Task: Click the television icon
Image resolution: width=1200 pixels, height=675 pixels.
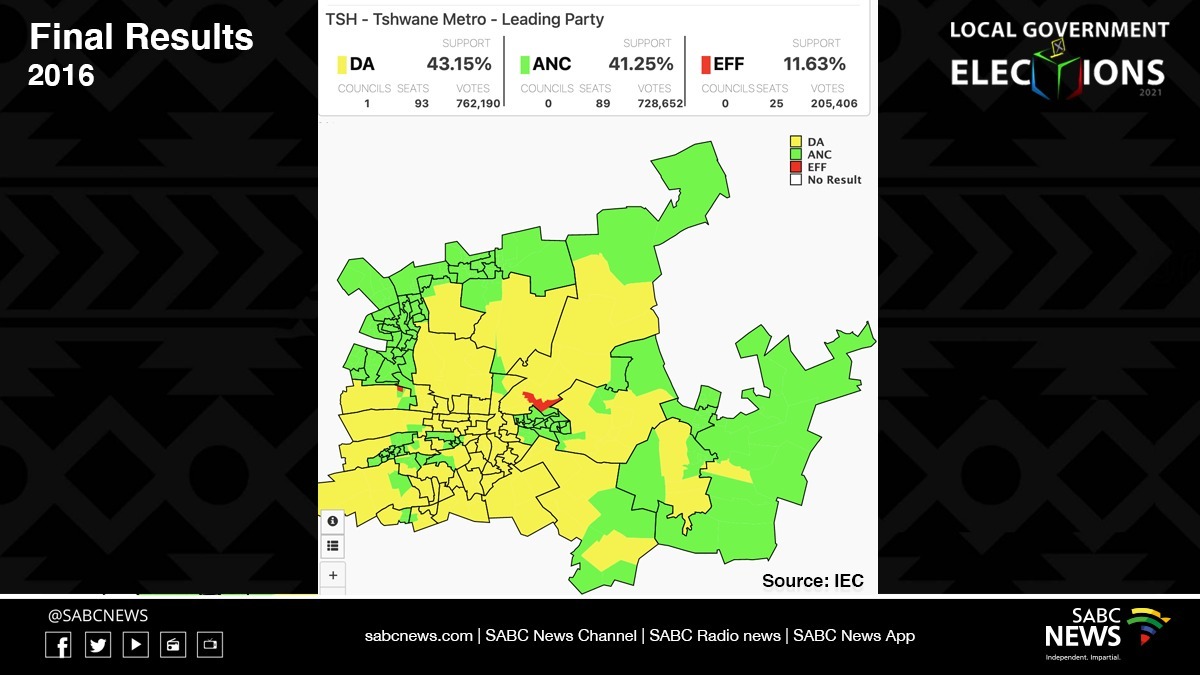Action: [210, 645]
